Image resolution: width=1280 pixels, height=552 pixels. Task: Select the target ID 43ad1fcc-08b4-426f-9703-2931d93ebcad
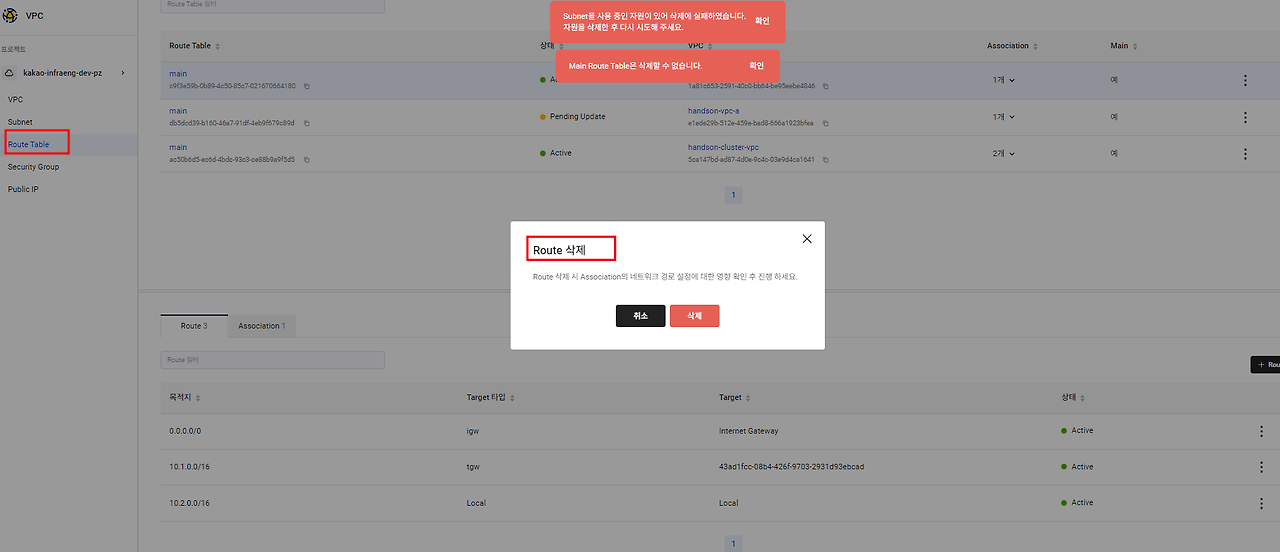coord(791,467)
